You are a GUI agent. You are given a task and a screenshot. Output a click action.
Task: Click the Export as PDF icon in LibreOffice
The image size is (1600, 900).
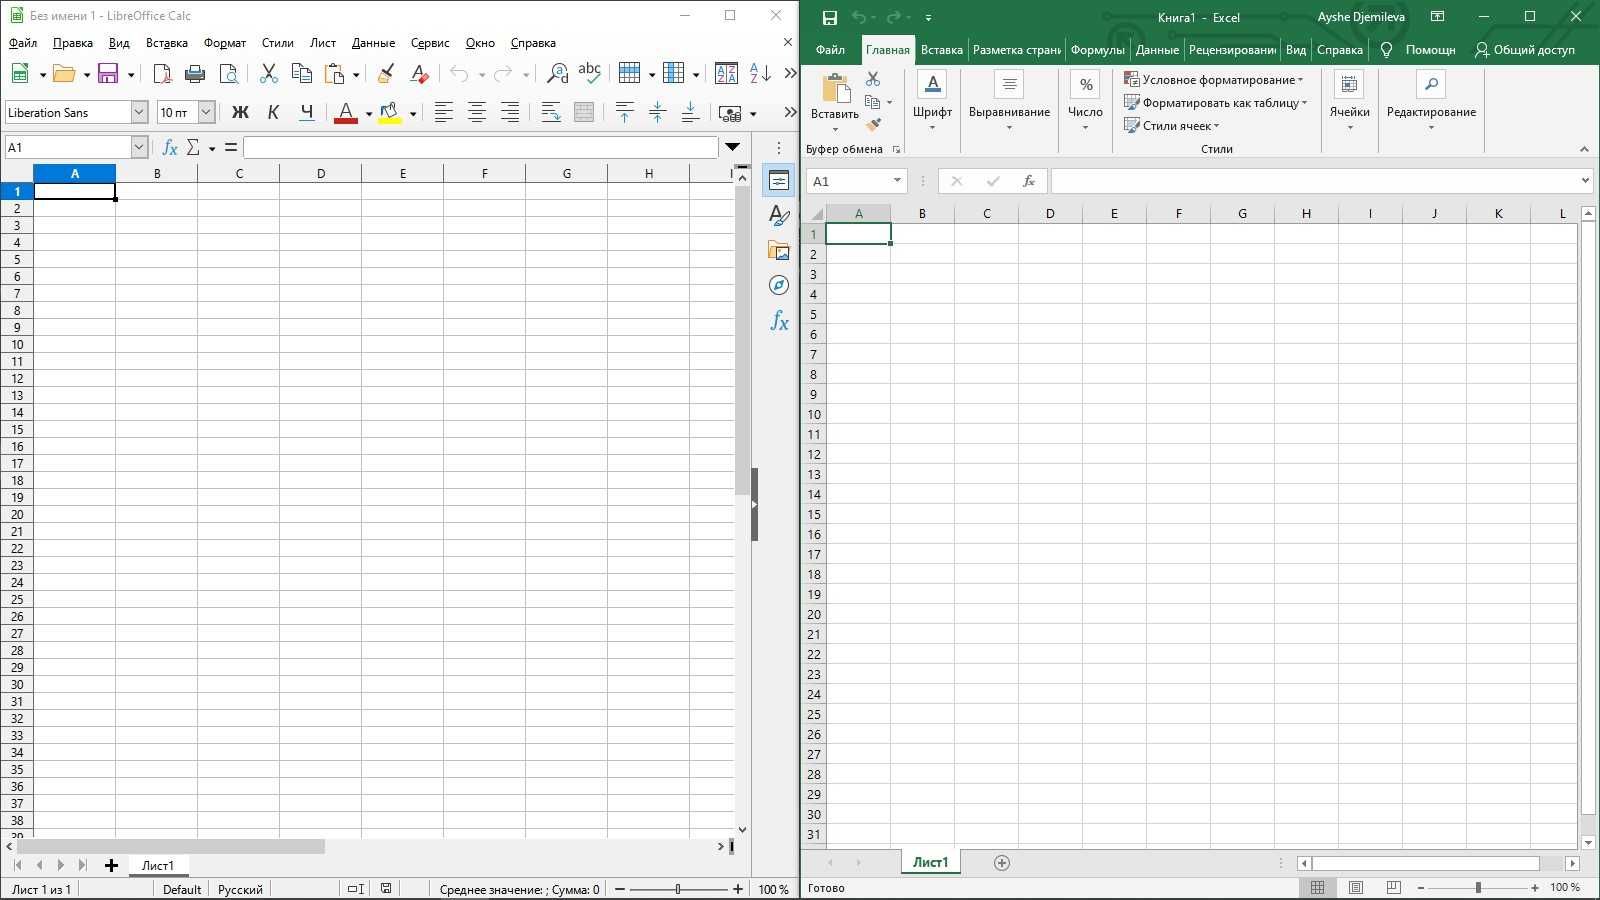coord(162,74)
